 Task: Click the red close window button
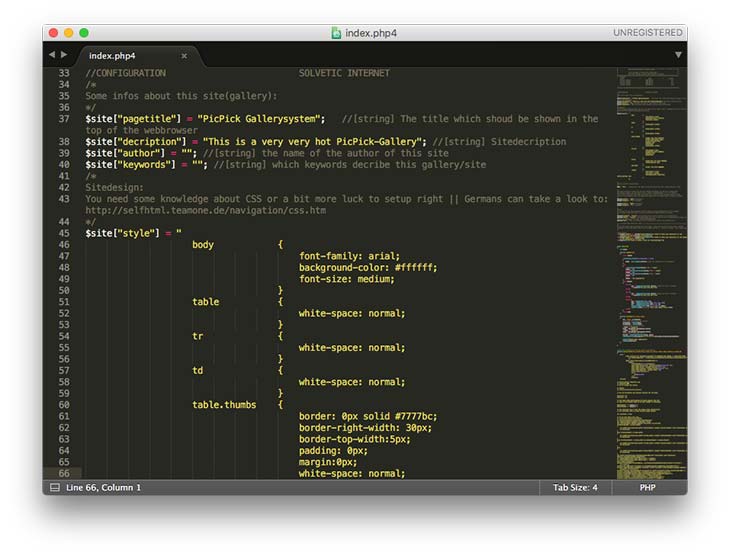point(54,33)
